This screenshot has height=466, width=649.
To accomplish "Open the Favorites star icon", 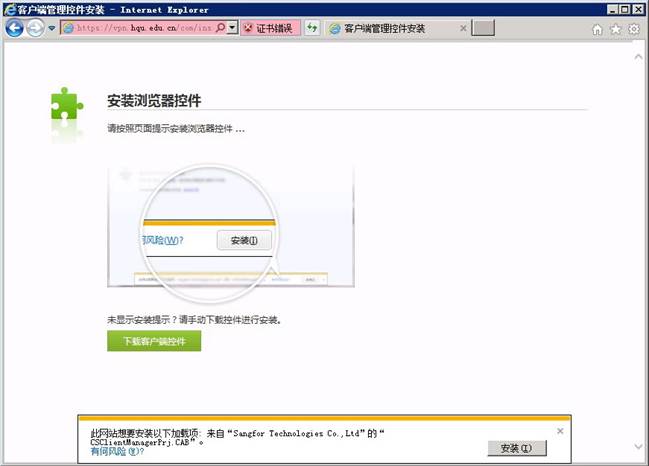I will coord(615,29).
